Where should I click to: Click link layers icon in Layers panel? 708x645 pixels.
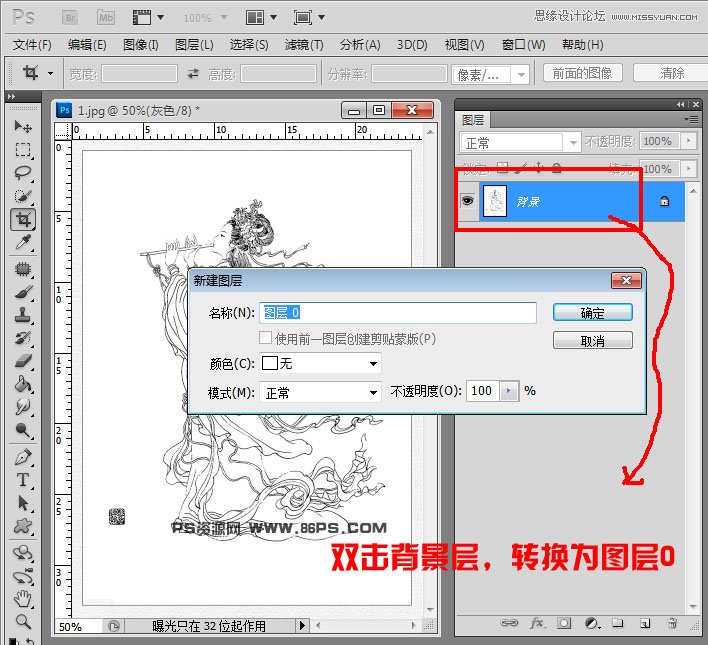509,623
